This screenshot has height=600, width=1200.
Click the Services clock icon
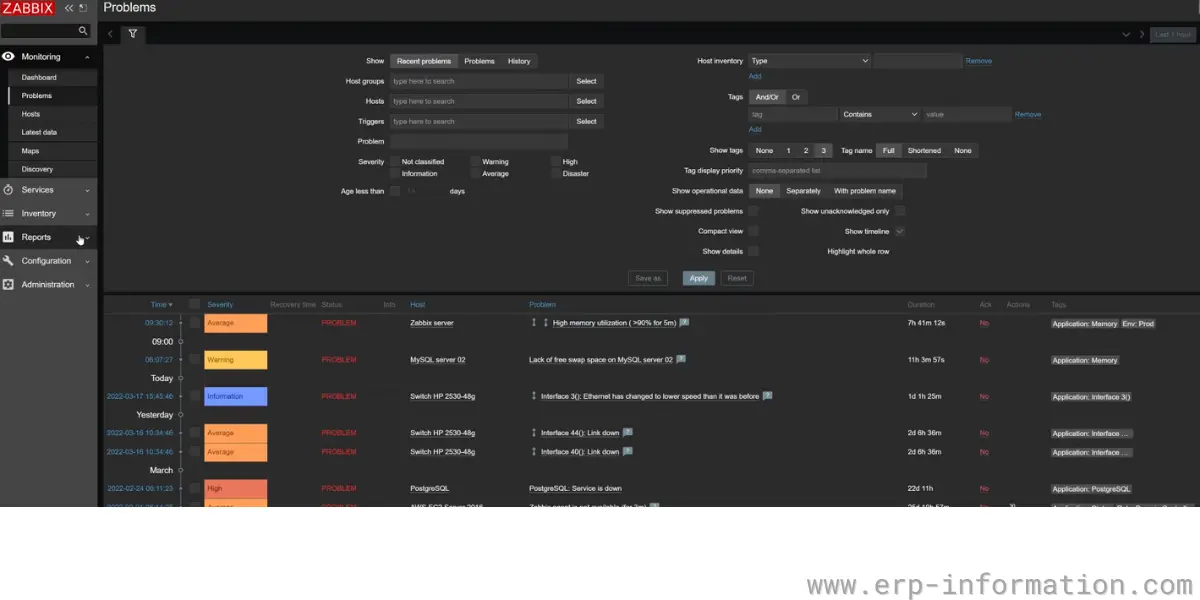(x=8, y=190)
